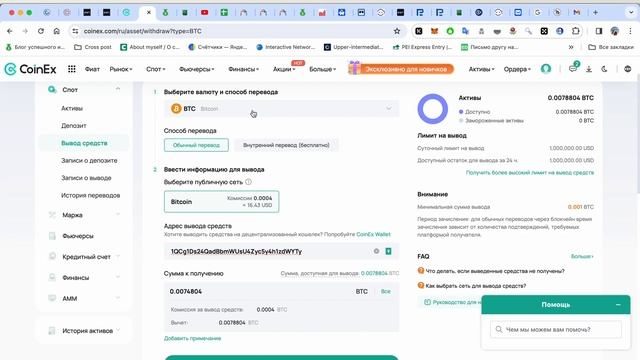
Task: Select Обычный перевод transfer method
Action: [196, 145]
